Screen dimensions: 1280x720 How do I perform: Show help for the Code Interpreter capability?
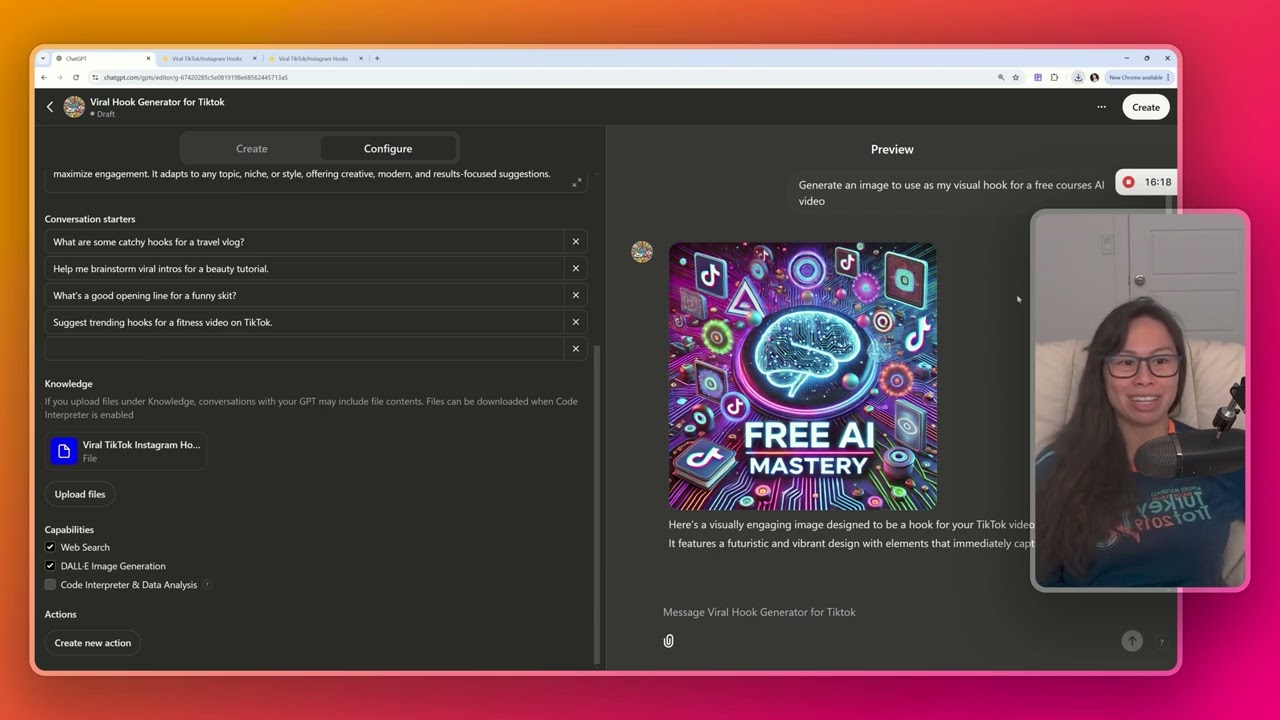[x=207, y=585]
